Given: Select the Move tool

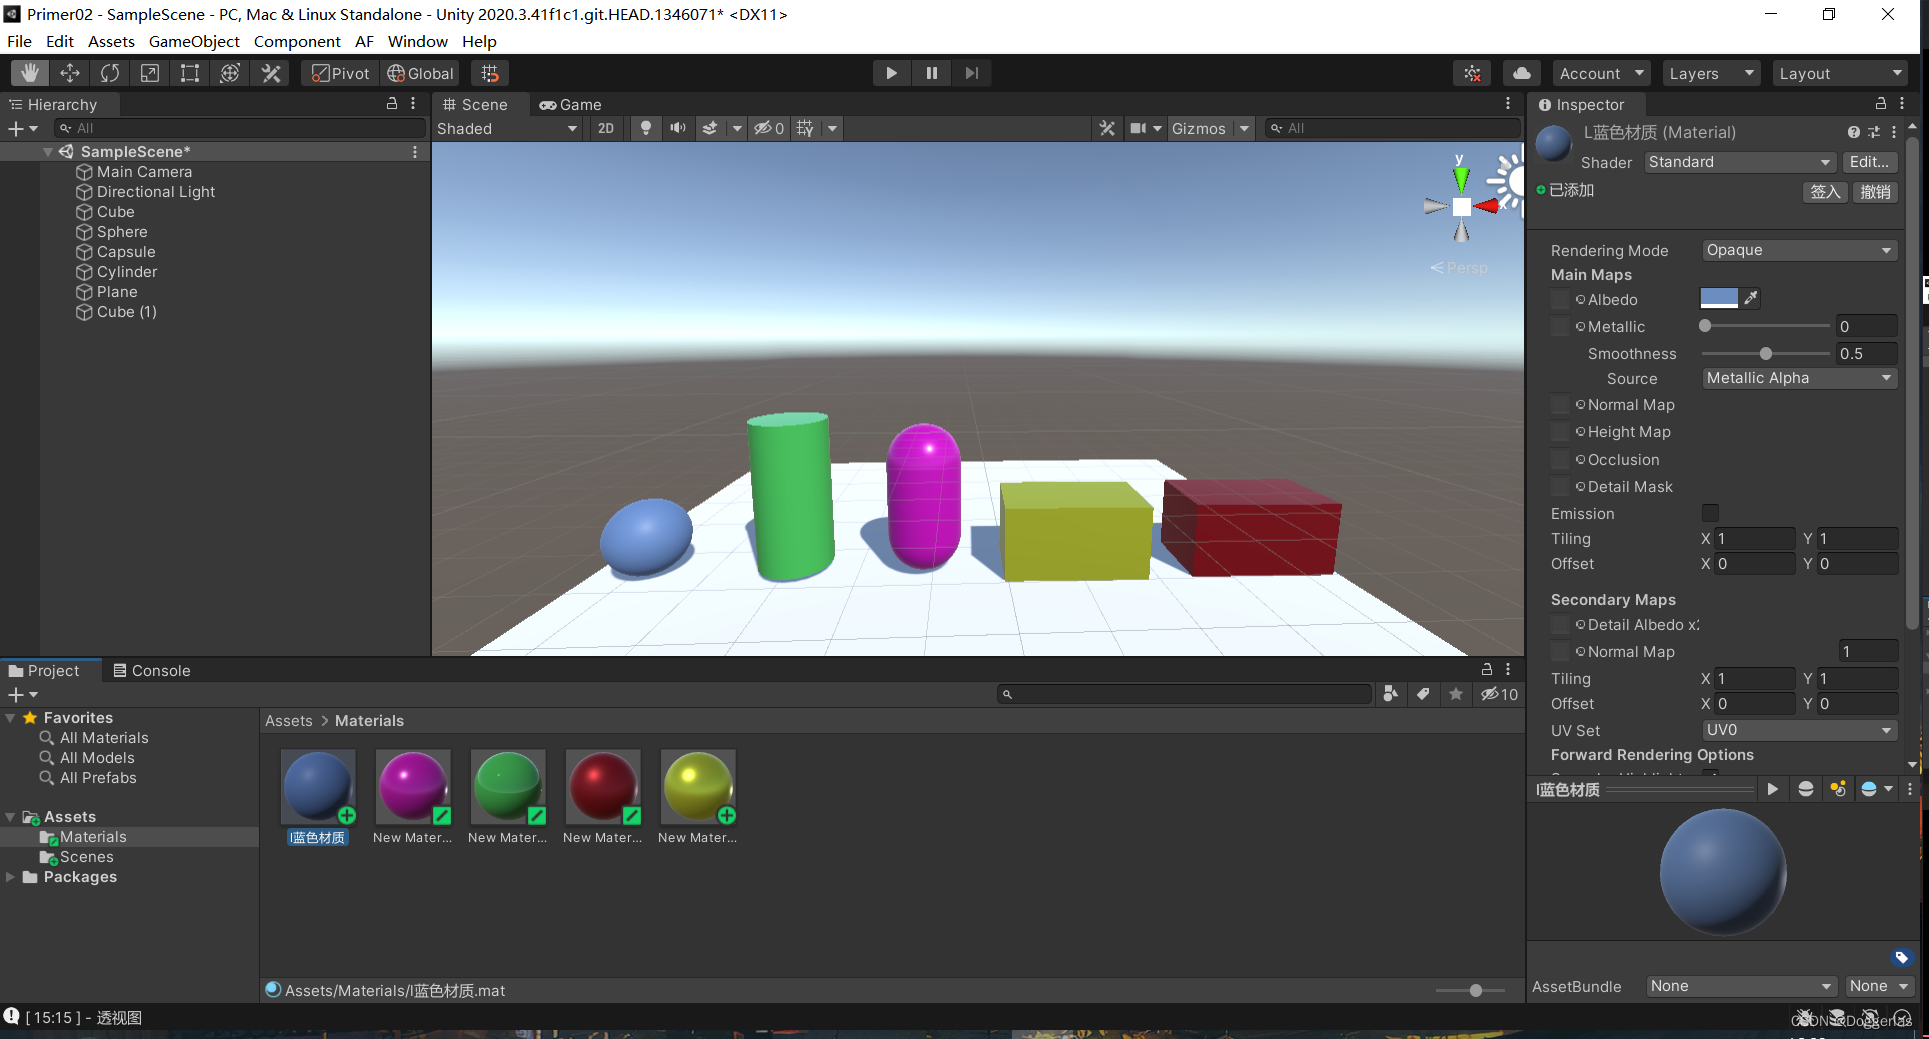Looking at the screenshot, I should coord(70,73).
